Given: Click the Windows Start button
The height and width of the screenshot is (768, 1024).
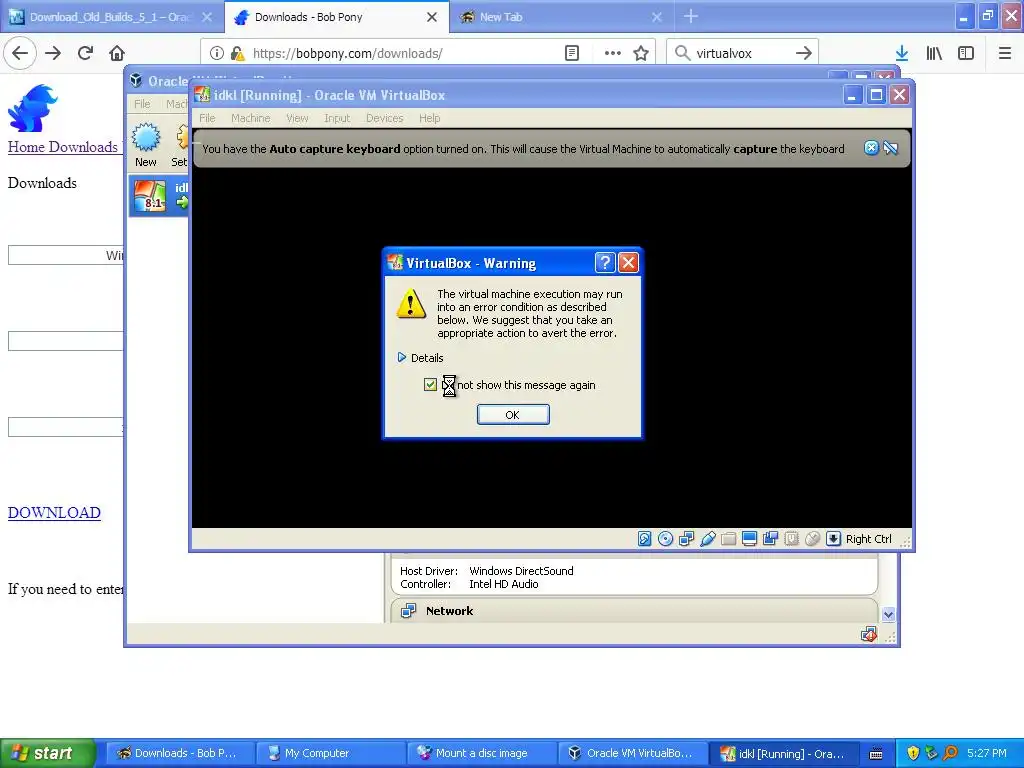Looking at the screenshot, I should pyautogui.click(x=48, y=753).
